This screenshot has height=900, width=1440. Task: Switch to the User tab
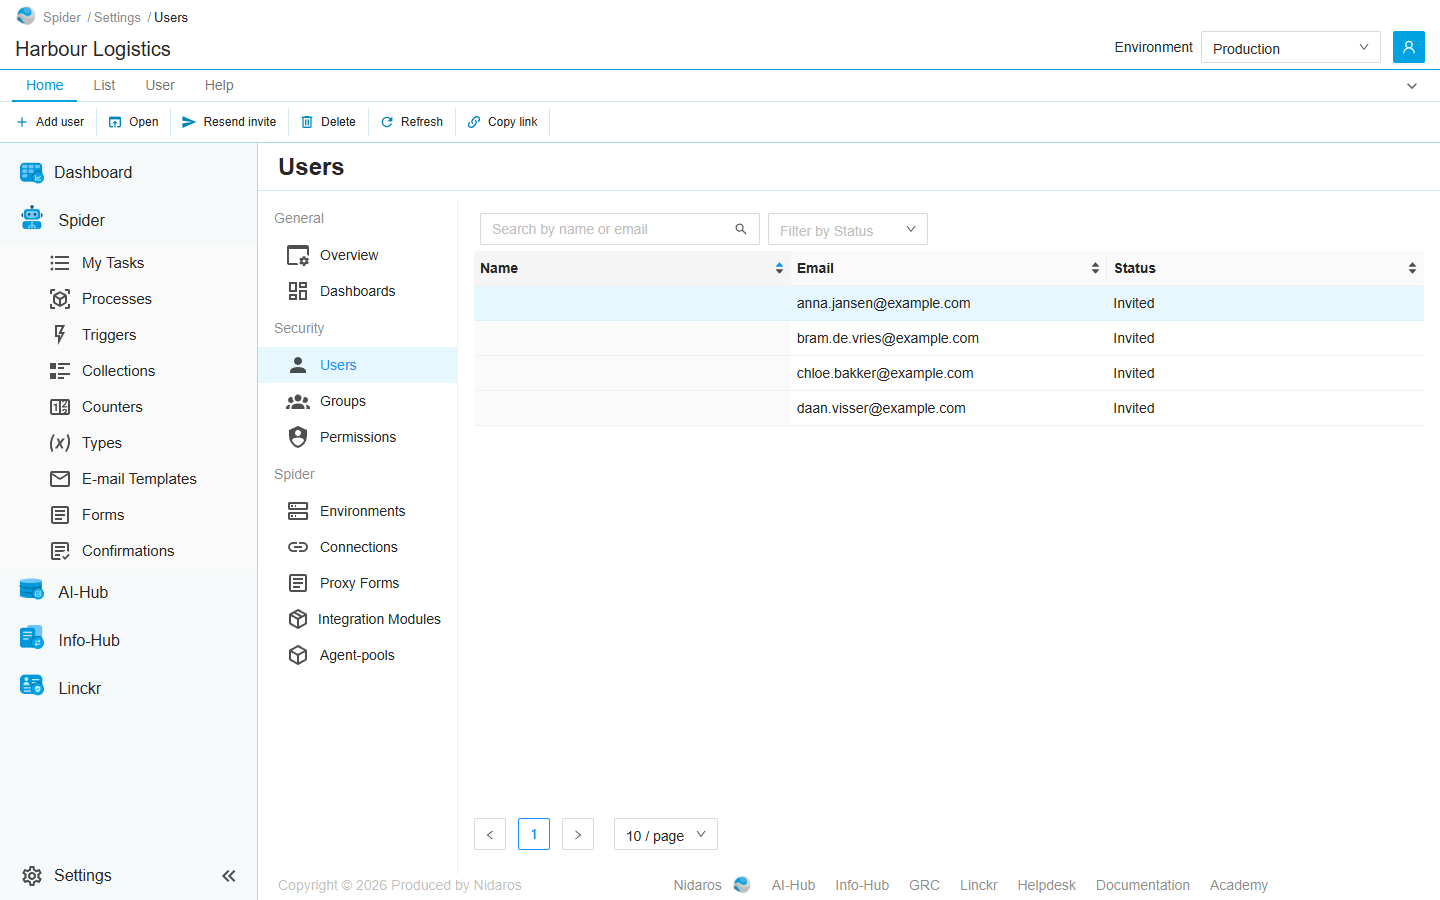point(160,85)
